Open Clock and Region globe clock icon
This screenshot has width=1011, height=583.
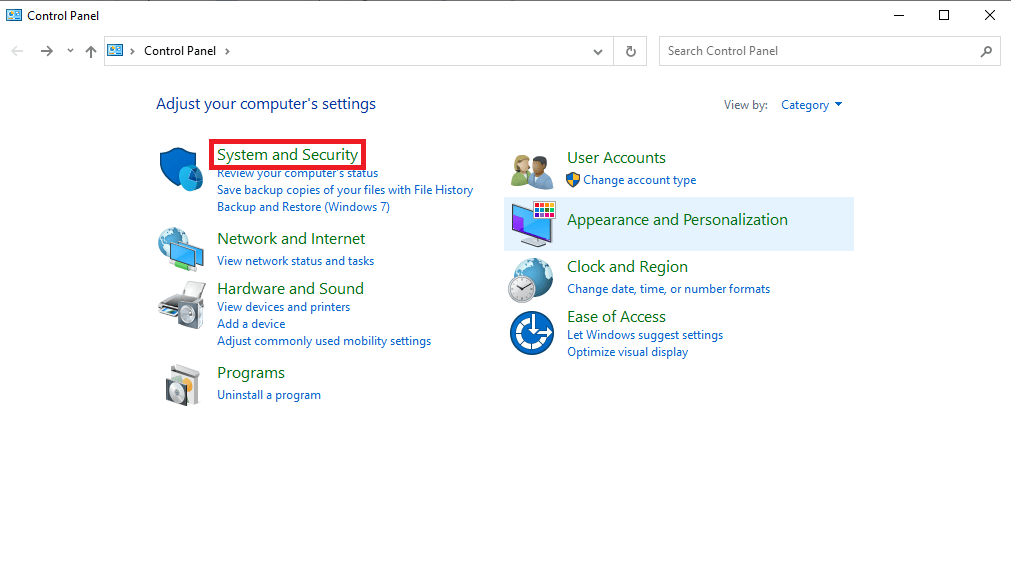tap(531, 280)
